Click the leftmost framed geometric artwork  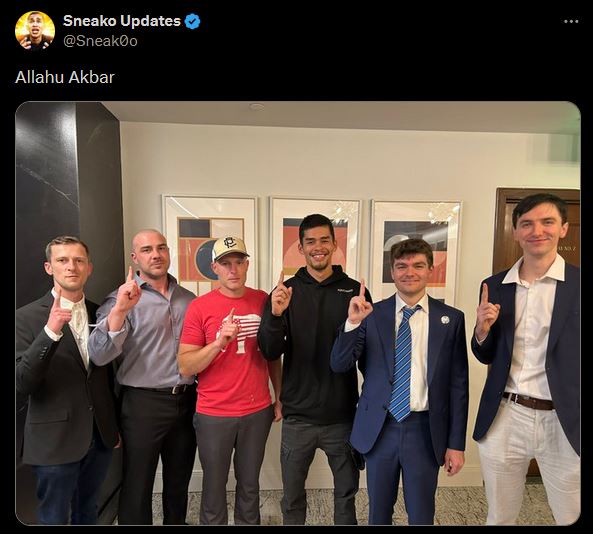tap(210, 242)
